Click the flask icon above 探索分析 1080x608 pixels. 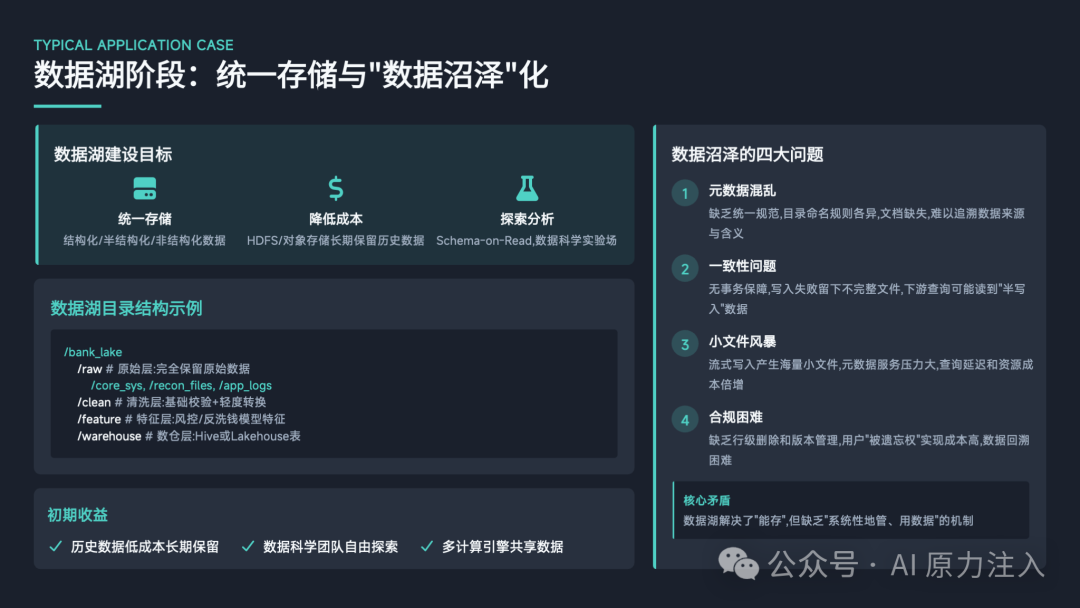point(527,188)
